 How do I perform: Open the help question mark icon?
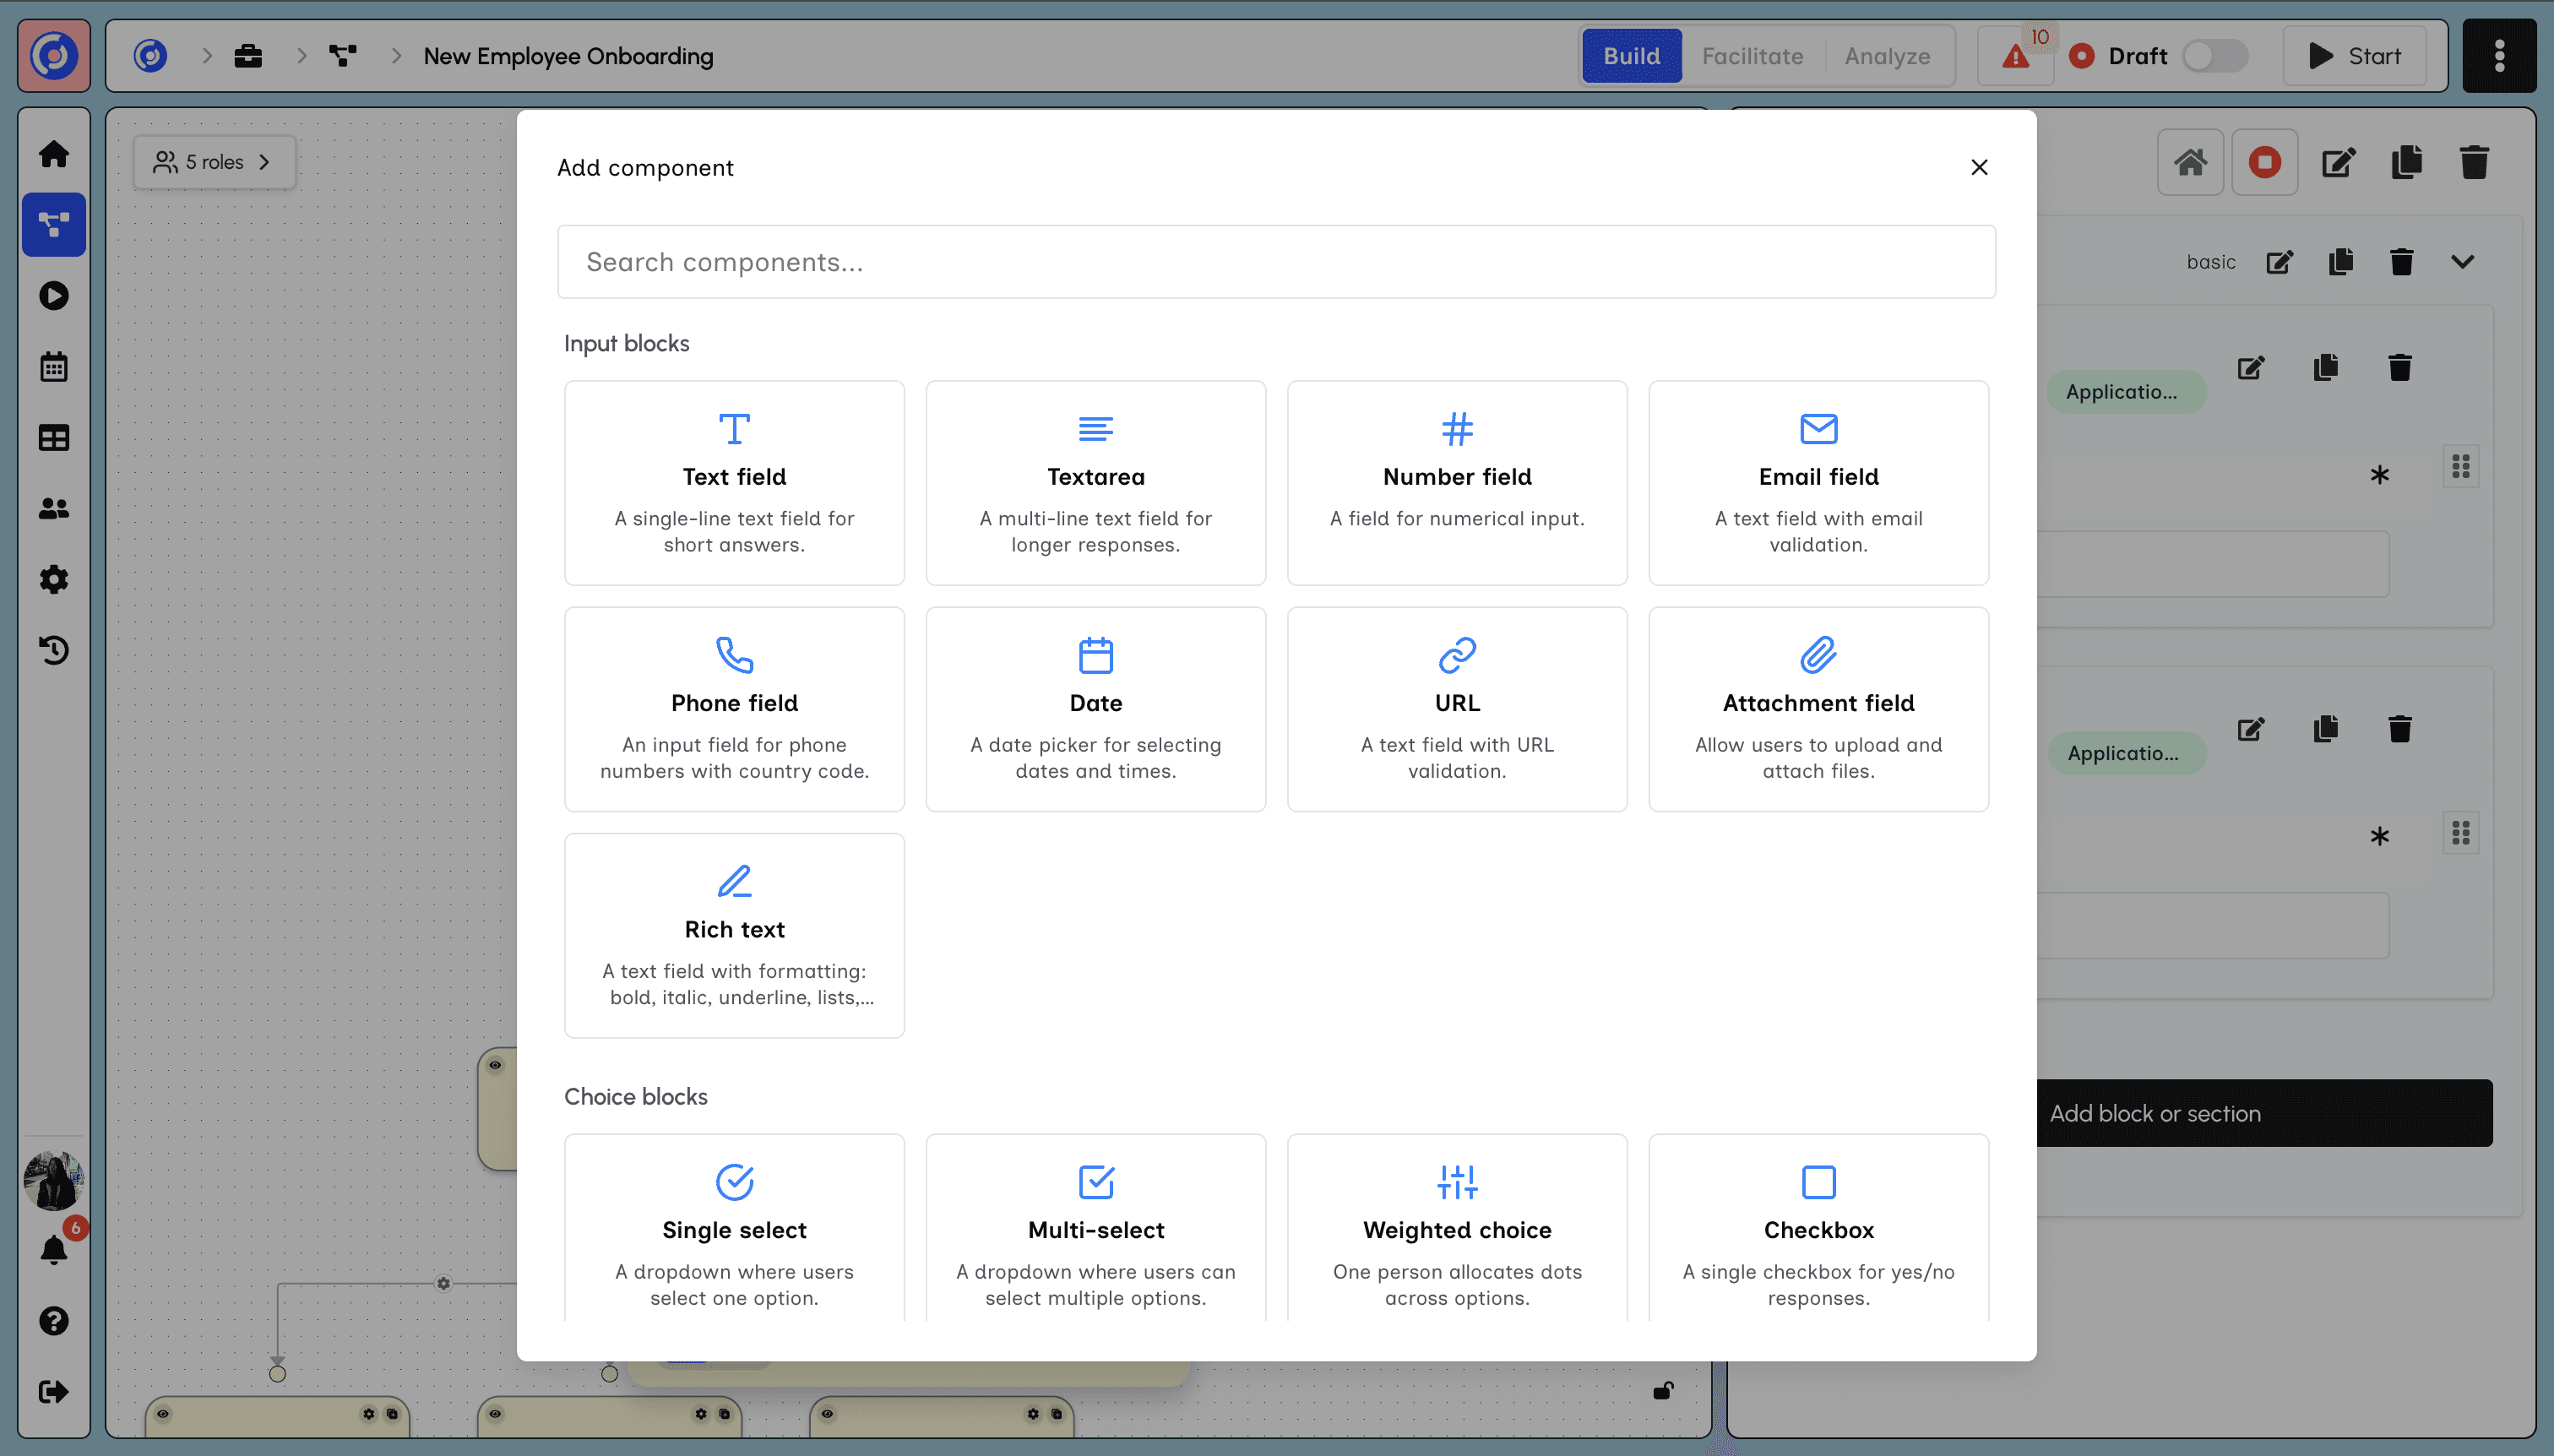point(54,1321)
